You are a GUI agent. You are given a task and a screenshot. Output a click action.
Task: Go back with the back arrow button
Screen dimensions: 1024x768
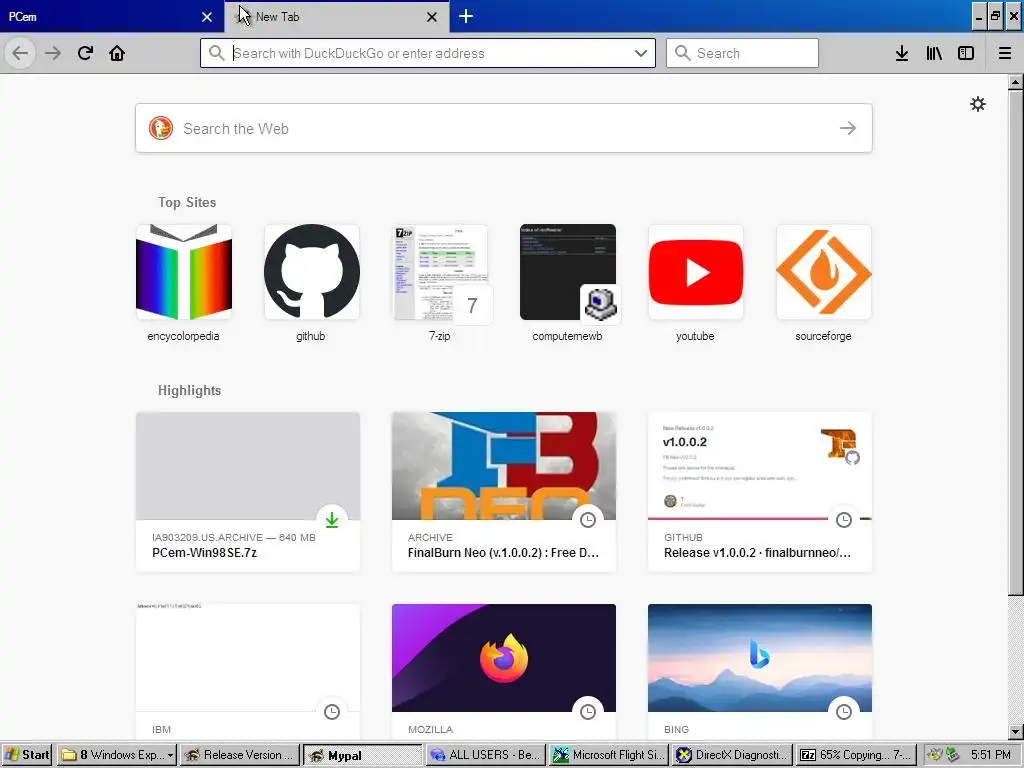(20, 53)
